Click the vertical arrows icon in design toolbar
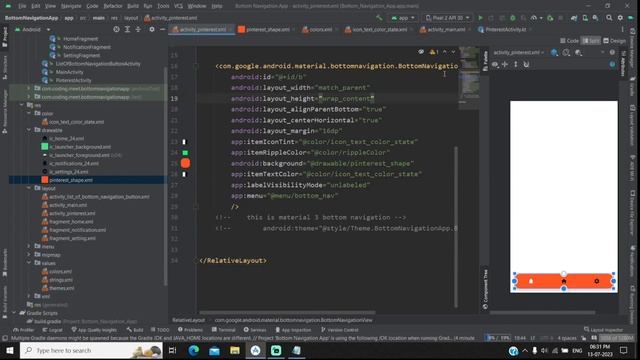Screen dimensions: 640x360 click(516, 64)
